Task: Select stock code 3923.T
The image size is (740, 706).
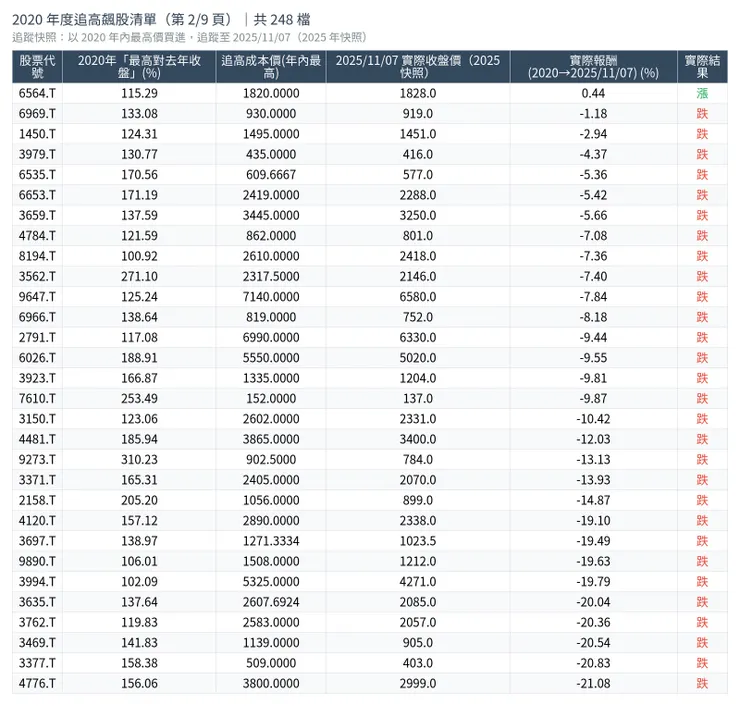Action: click(x=37, y=378)
